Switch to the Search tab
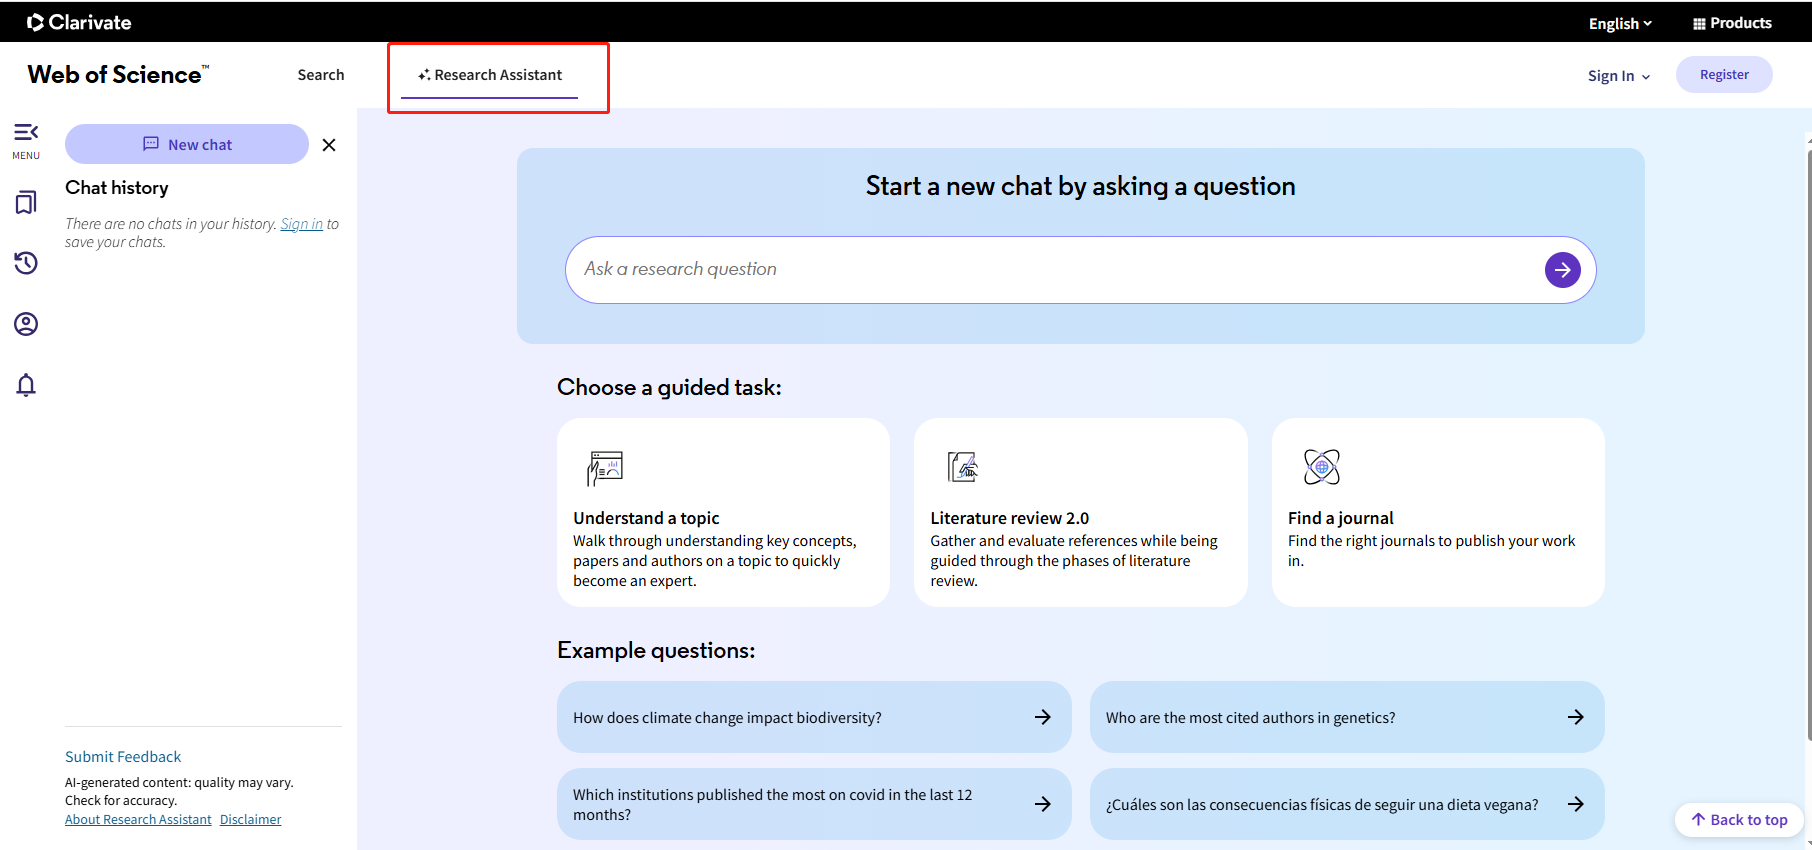This screenshot has width=1812, height=850. pyautogui.click(x=321, y=75)
